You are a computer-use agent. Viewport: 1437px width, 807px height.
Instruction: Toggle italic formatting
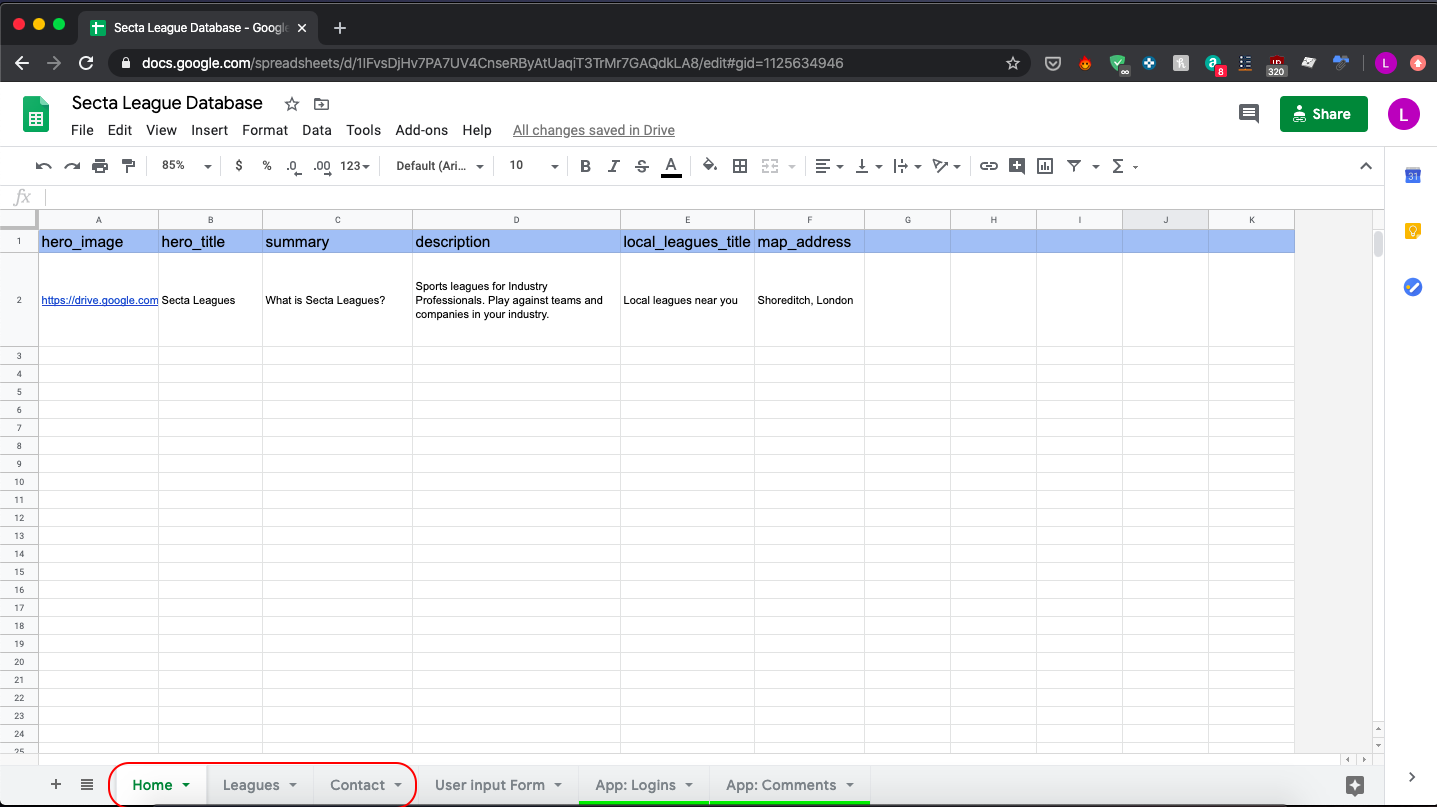pyautogui.click(x=614, y=166)
